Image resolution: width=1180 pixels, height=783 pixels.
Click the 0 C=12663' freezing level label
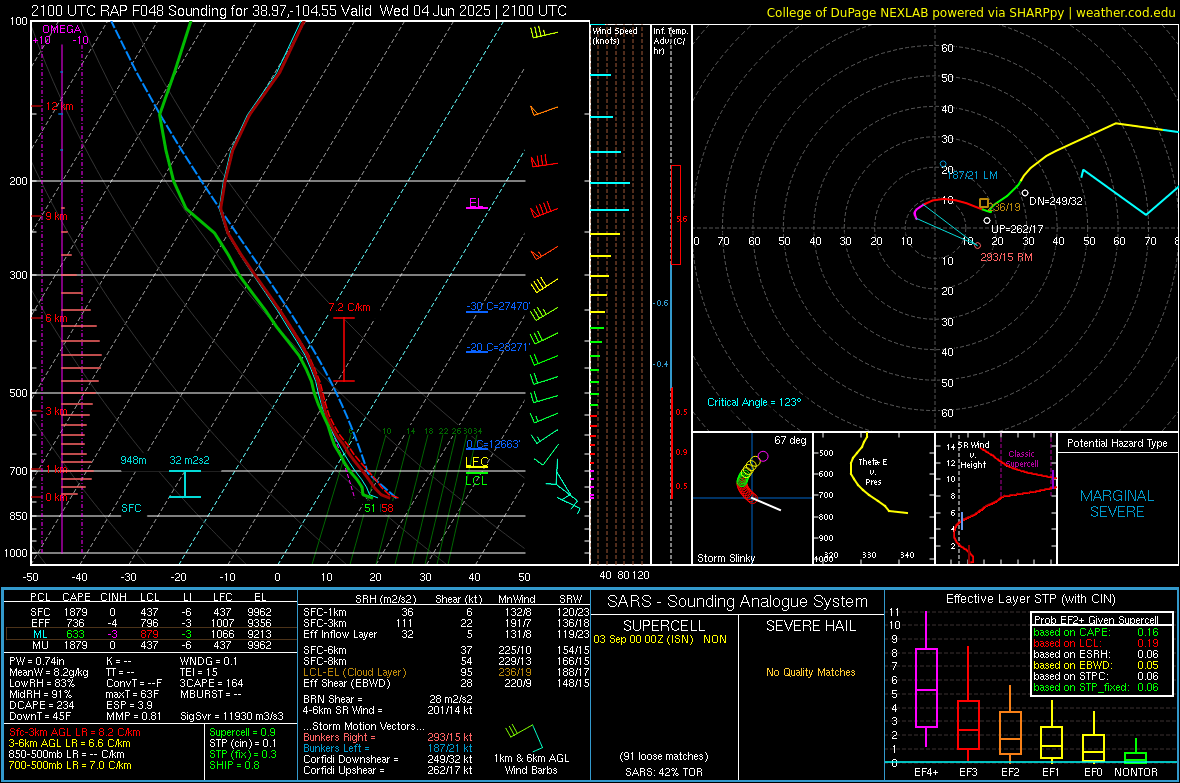point(493,444)
